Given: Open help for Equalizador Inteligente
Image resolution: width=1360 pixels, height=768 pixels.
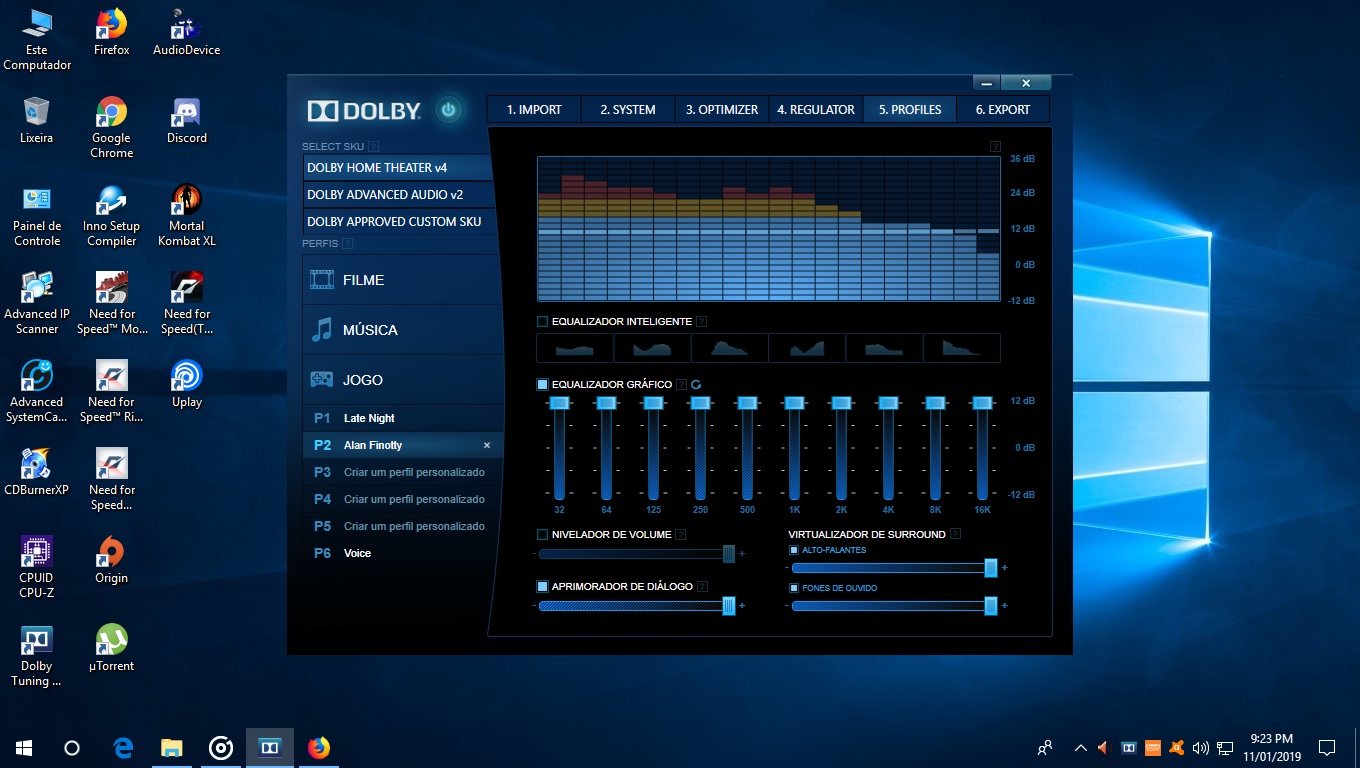Looking at the screenshot, I should point(701,322).
